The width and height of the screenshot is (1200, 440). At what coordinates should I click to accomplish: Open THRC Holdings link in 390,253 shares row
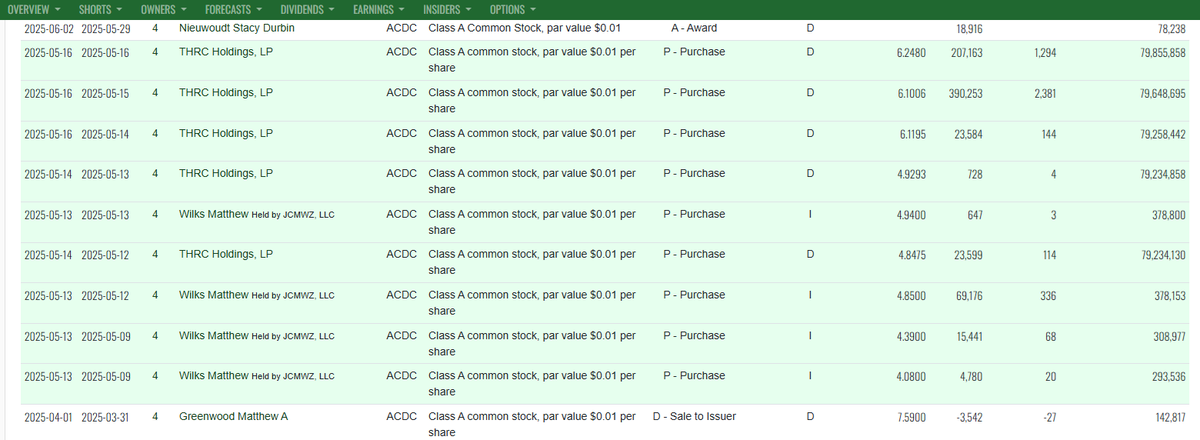coord(225,92)
